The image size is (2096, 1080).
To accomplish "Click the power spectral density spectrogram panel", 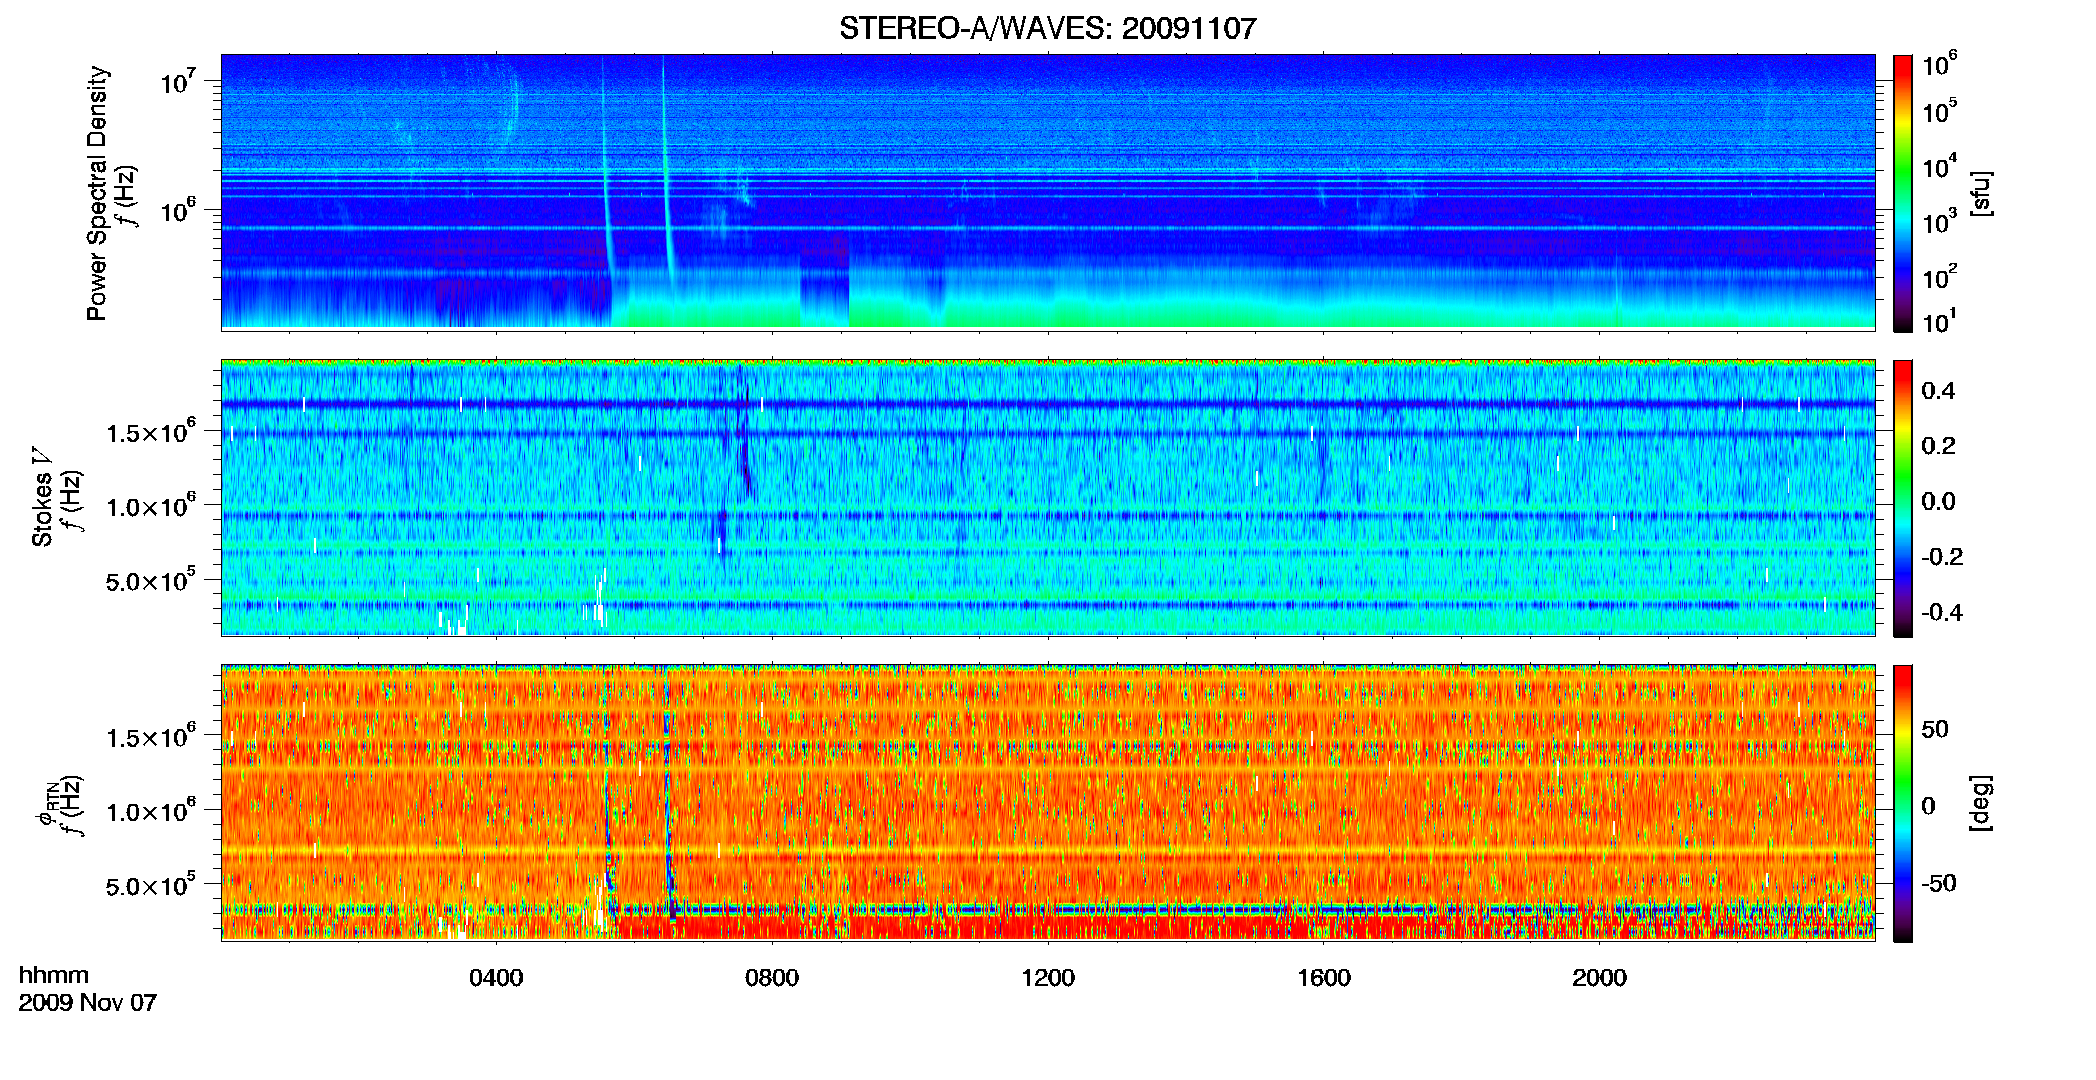I will tap(1048, 192).
